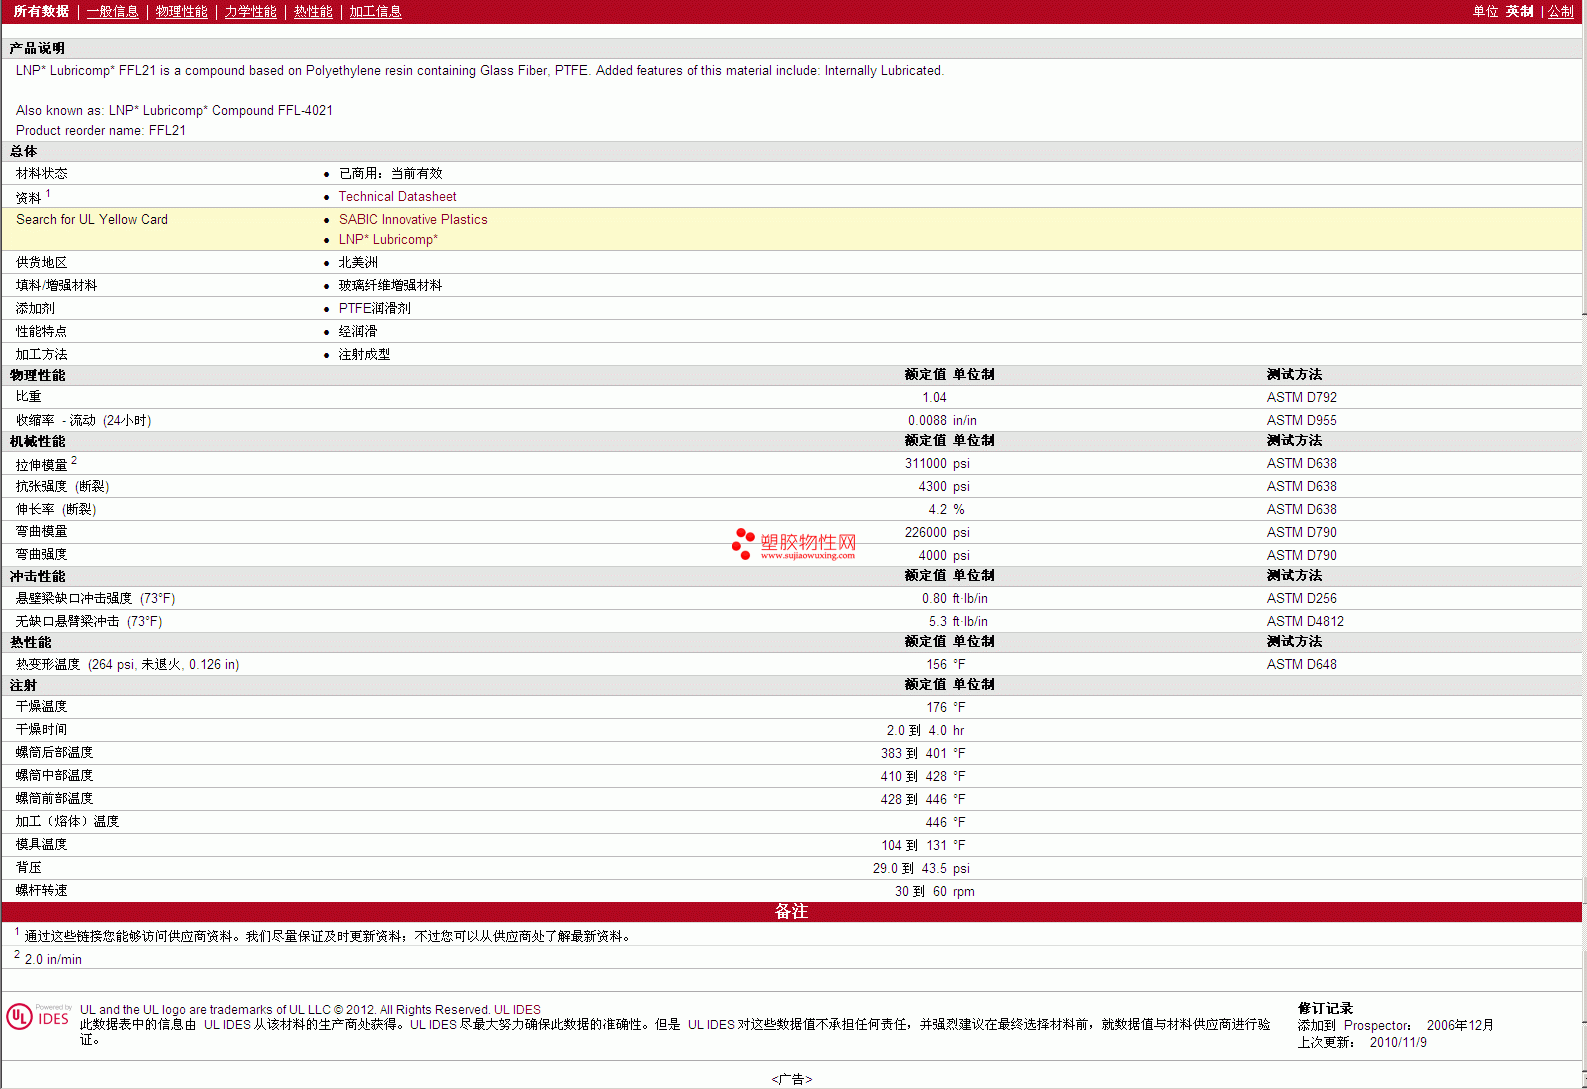Click the Product reorder name FFL21 line

[101, 131]
